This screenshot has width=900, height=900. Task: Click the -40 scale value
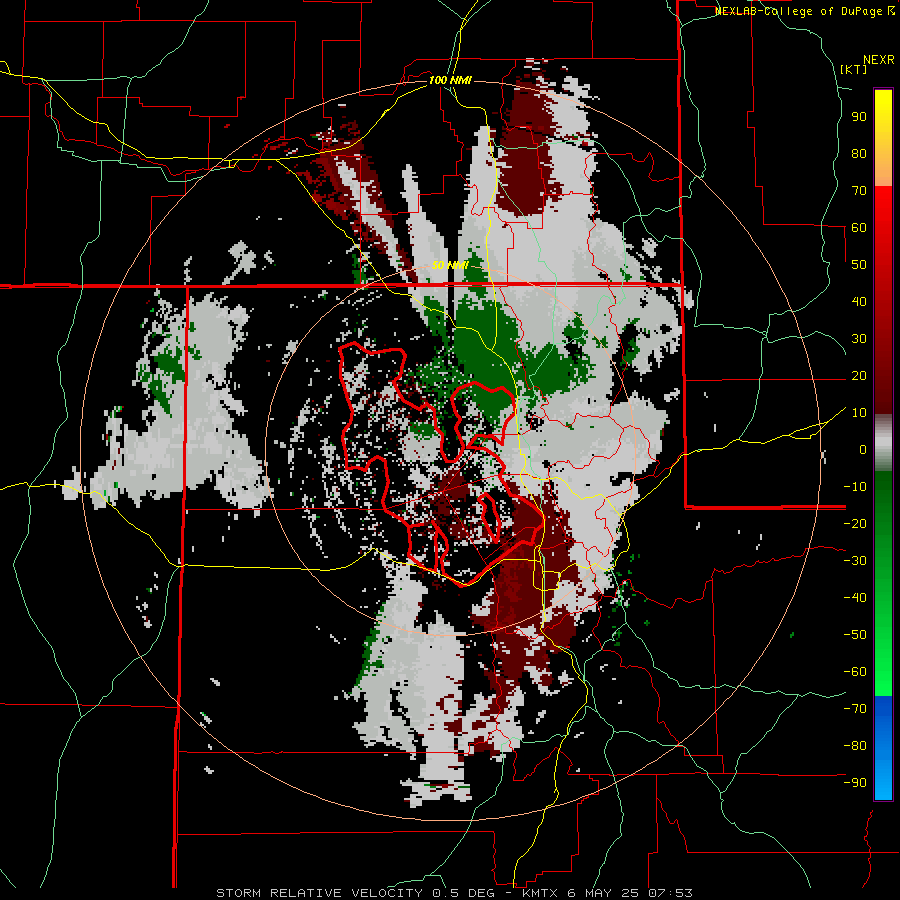click(855, 598)
